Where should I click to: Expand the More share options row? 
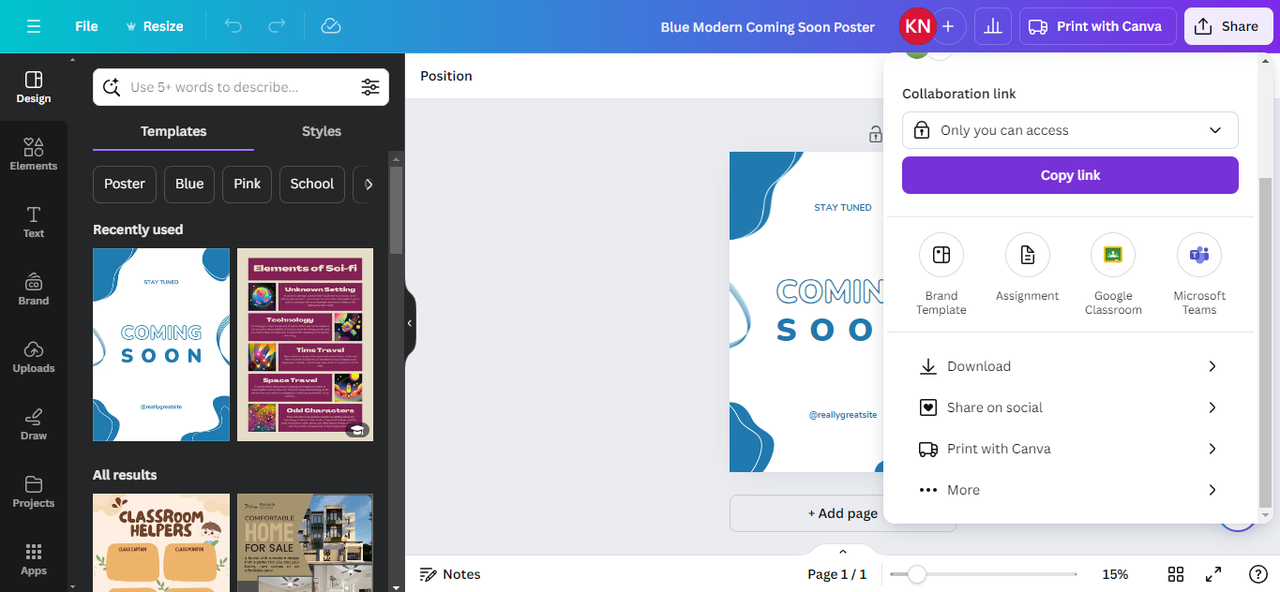click(x=1070, y=490)
